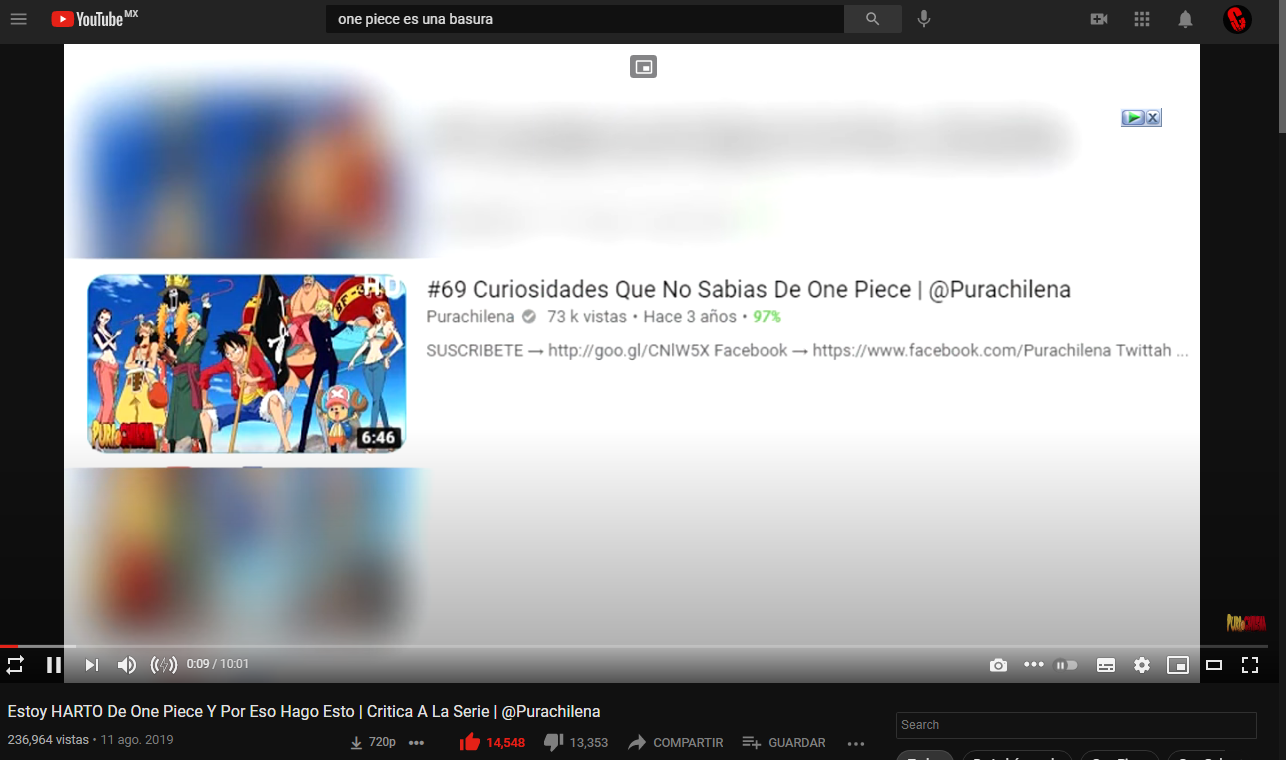Screen dimensions: 1286x760
Task: Click the '97%' rating text
Action: click(767, 317)
